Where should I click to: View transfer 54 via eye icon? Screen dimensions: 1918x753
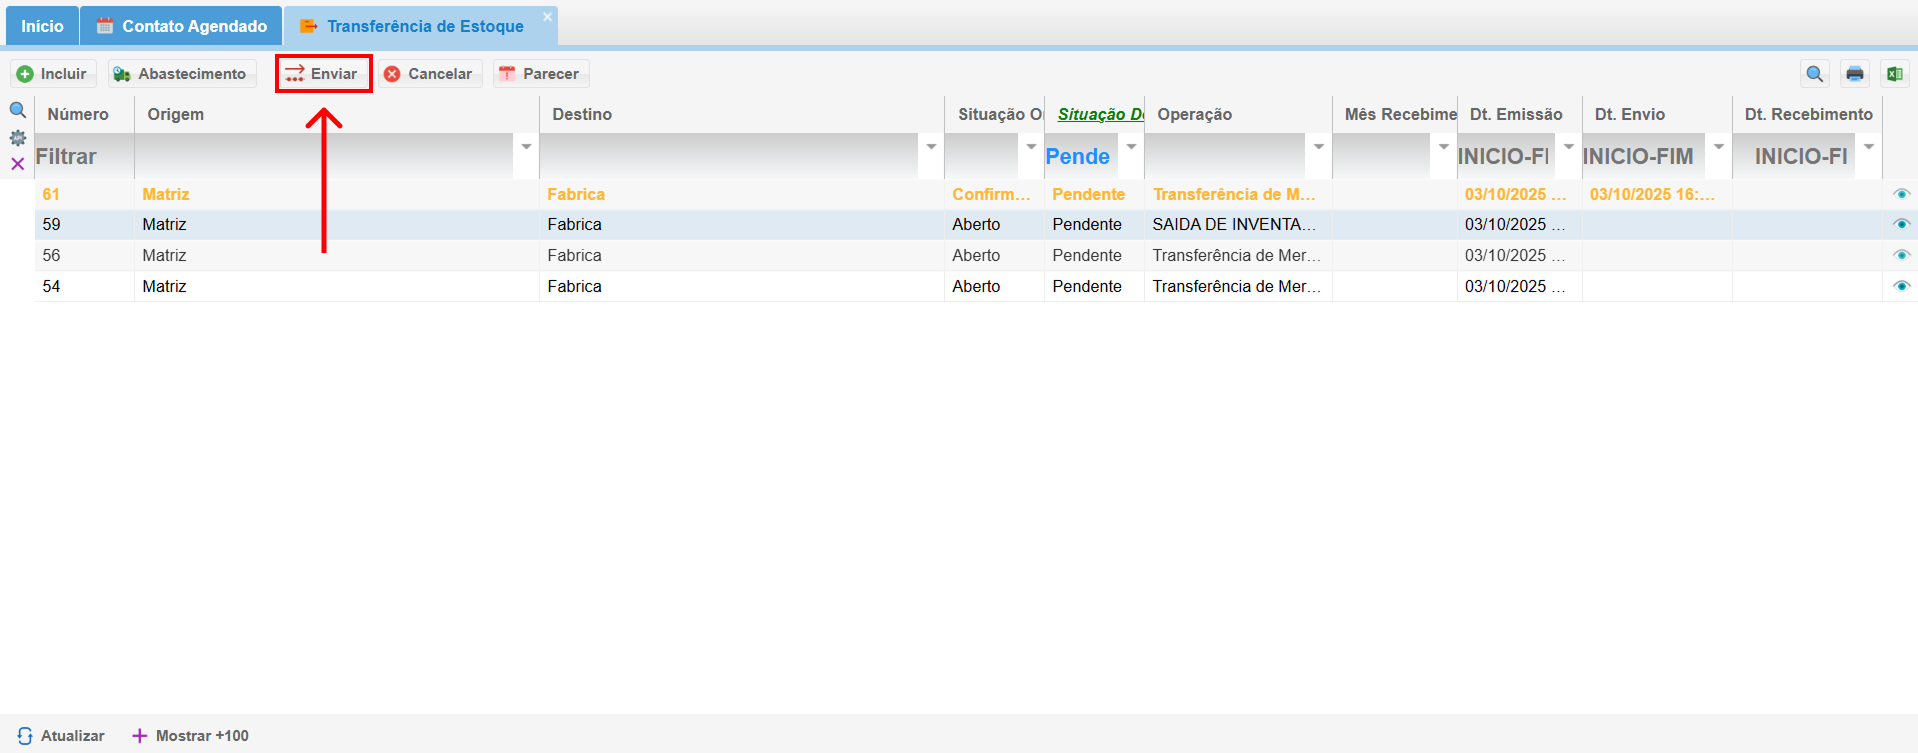tap(1901, 286)
